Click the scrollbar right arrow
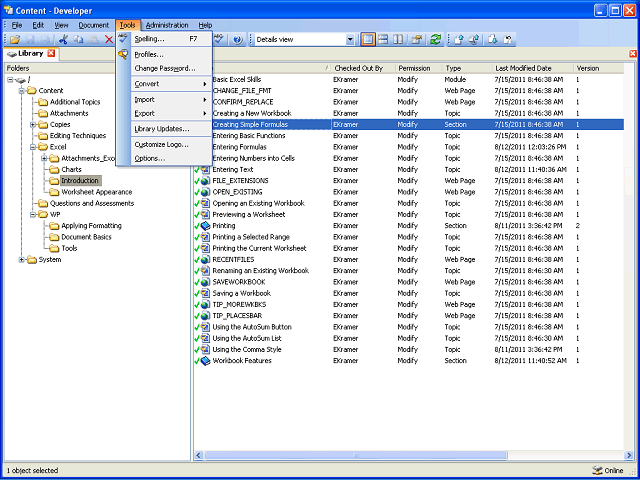The height and width of the screenshot is (480, 640). [x=629, y=455]
